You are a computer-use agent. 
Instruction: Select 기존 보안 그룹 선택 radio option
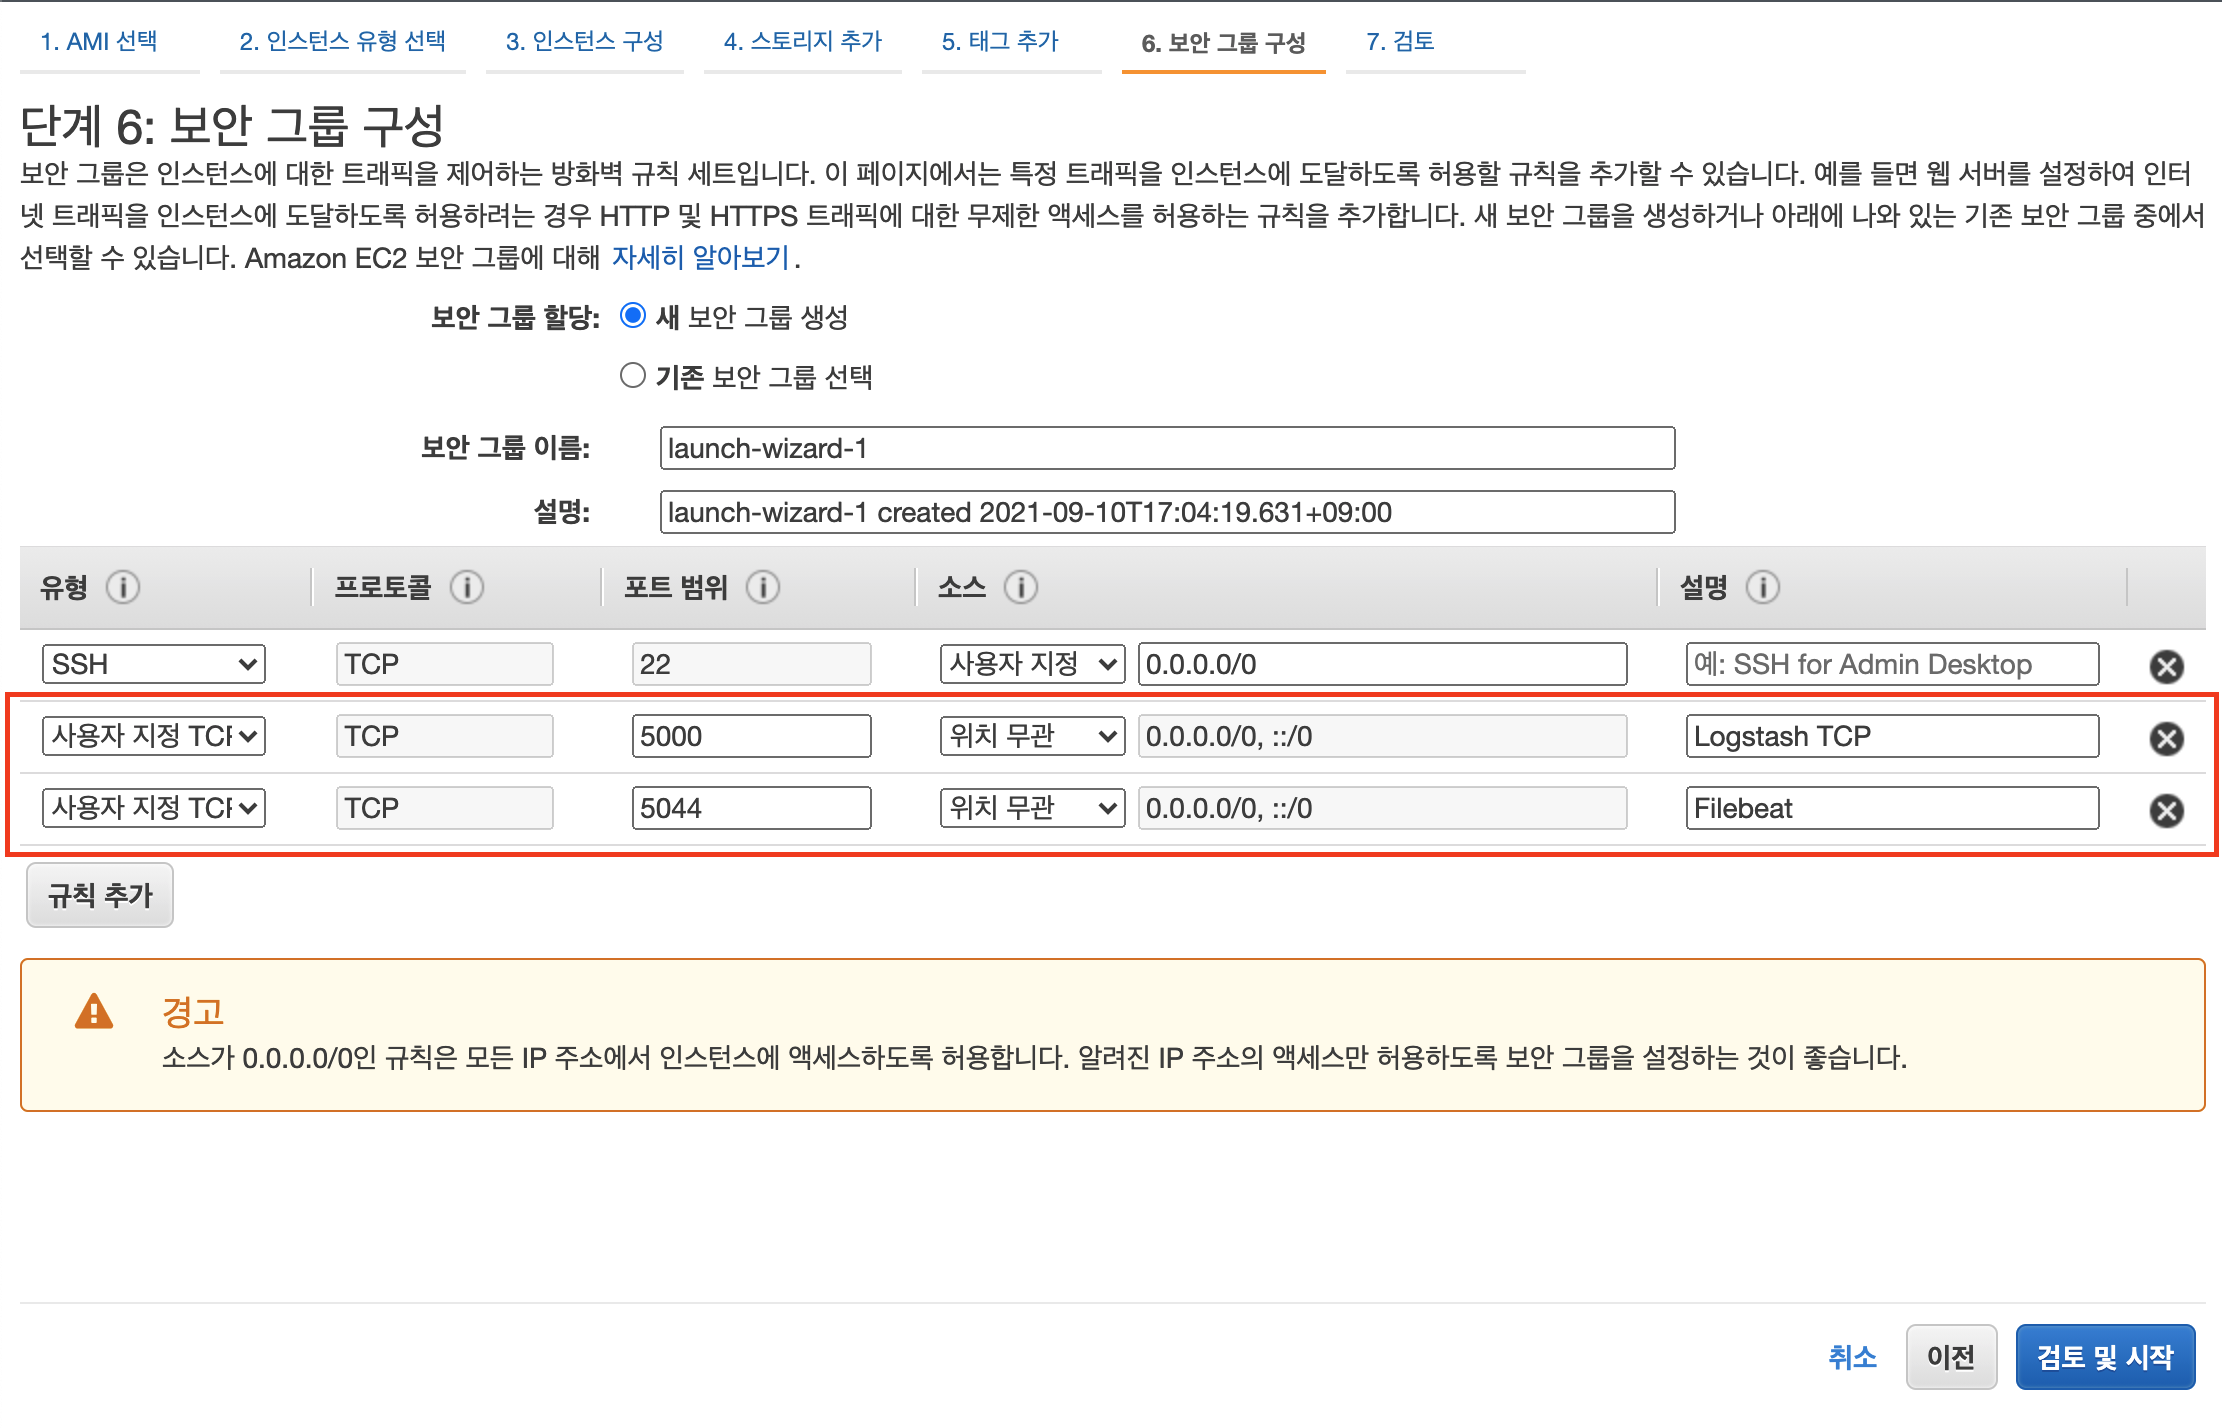click(632, 376)
